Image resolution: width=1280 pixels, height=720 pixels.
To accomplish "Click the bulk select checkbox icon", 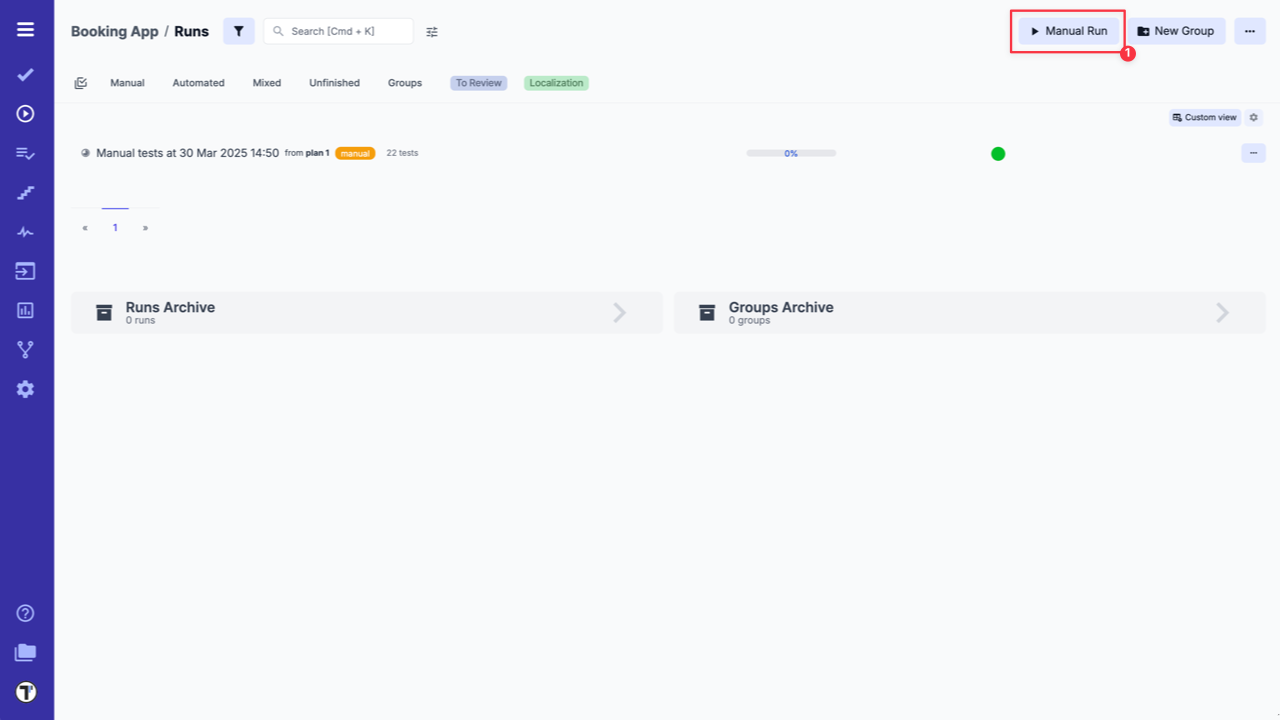I will [81, 83].
